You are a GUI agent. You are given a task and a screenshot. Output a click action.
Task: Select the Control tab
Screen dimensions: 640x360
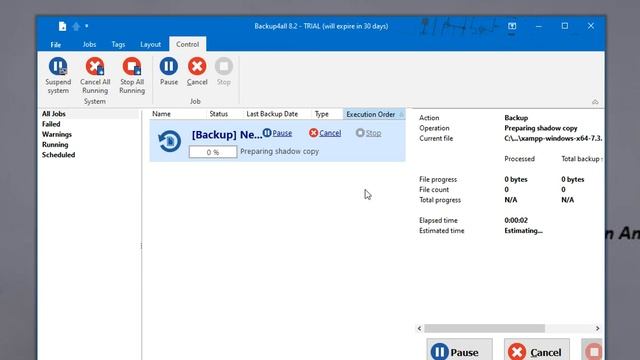click(x=187, y=44)
